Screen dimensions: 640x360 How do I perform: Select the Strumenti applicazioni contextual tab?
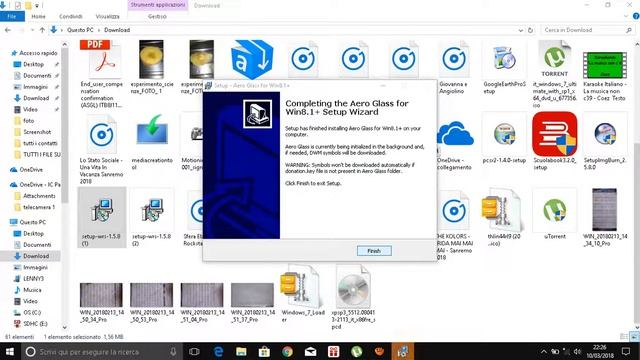pos(158,5)
